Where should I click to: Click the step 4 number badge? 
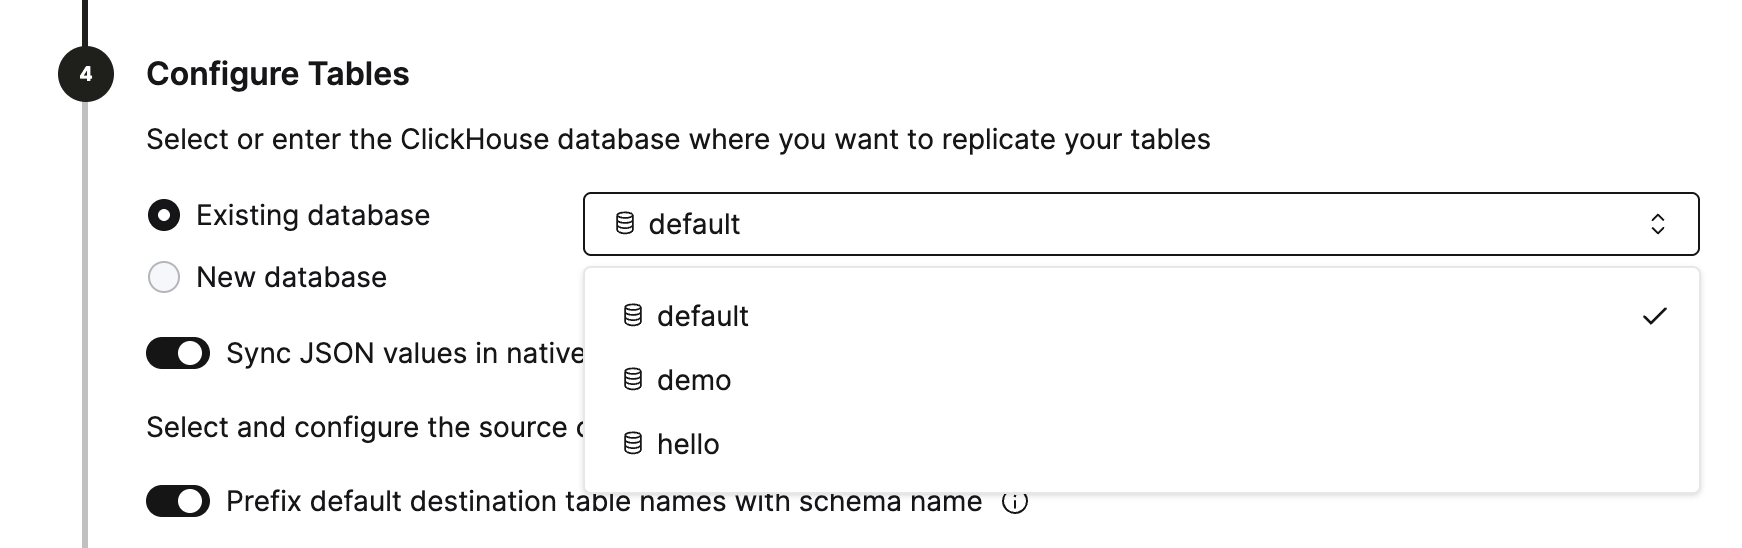point(86,74)
